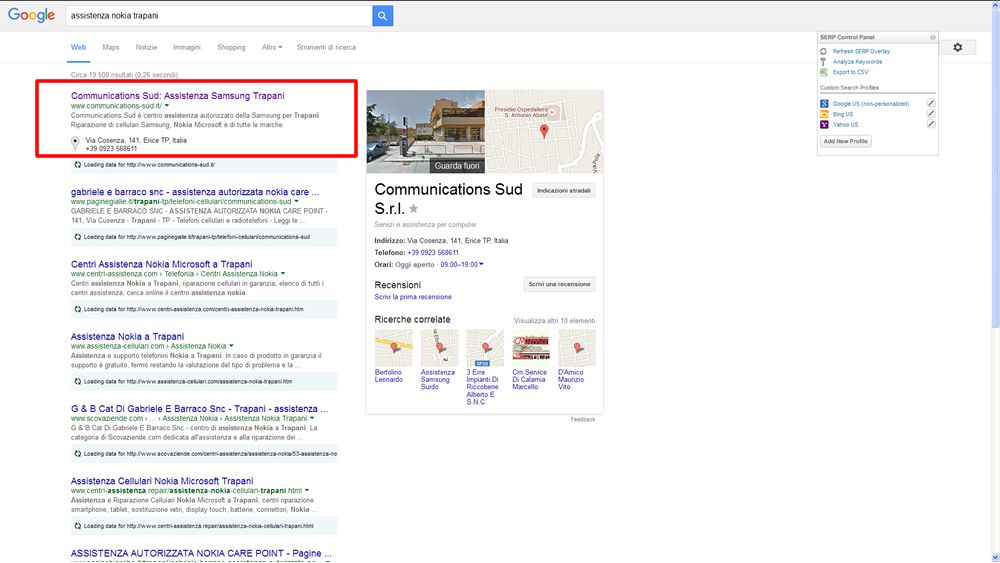Open dropdown arrow beside centri-assistenza.repair URL
The width and height of the screenshot is (1000, 563).
click(x=307, y=491)
